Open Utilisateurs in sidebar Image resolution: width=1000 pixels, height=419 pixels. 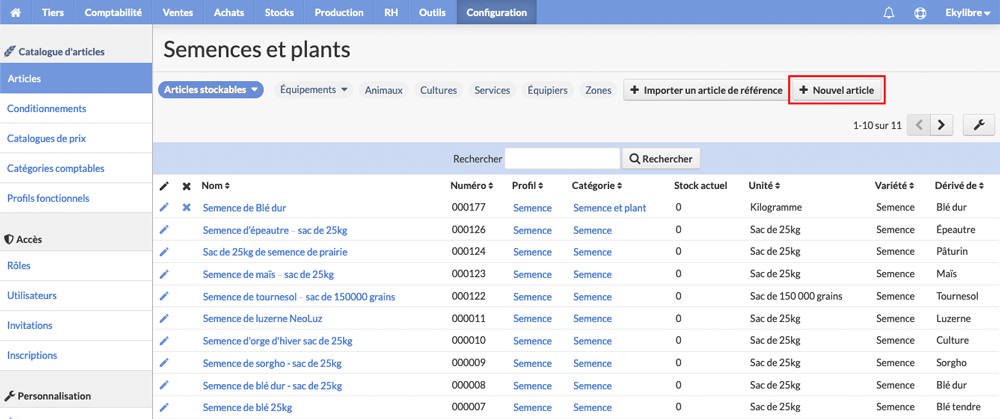pos(76,295)
